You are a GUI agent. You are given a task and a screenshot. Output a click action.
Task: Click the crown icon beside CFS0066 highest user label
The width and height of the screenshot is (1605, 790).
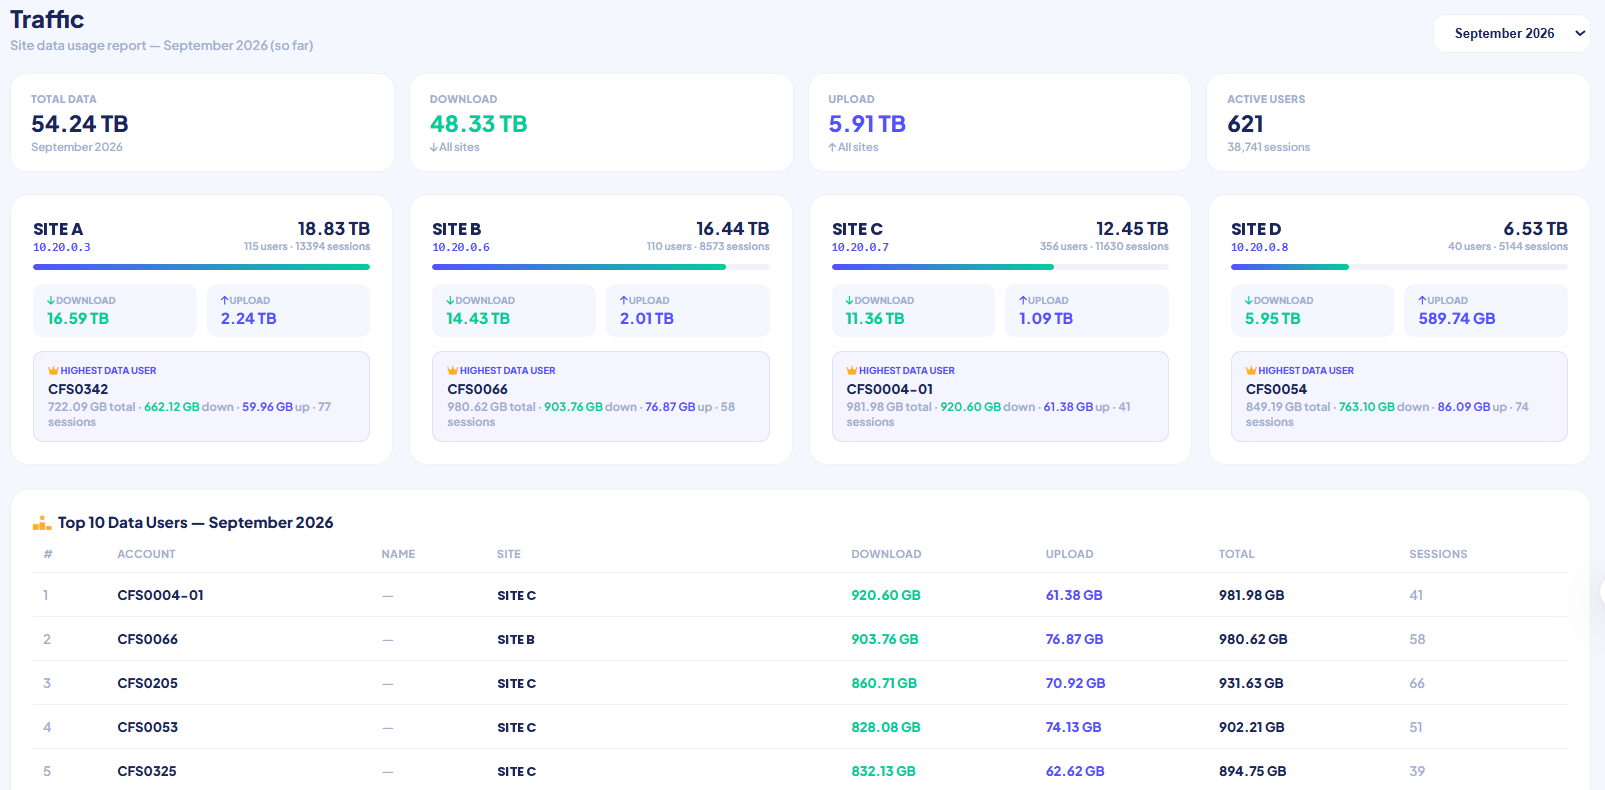(x=452, y=371)
